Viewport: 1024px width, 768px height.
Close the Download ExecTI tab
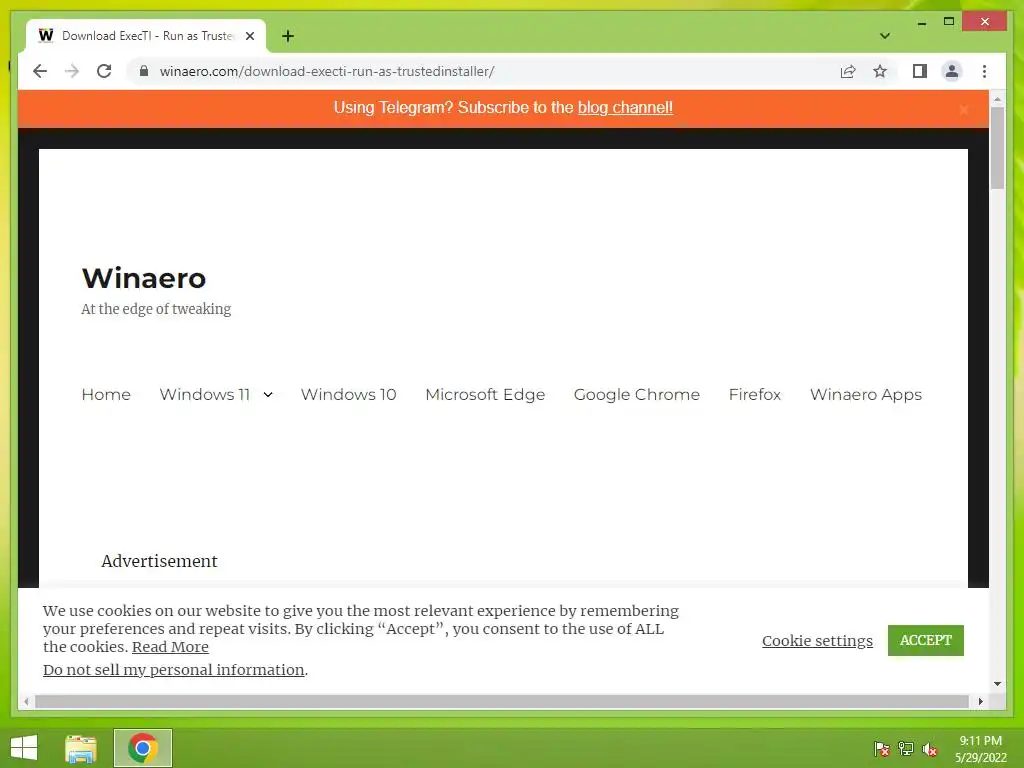tap(249, 36)
